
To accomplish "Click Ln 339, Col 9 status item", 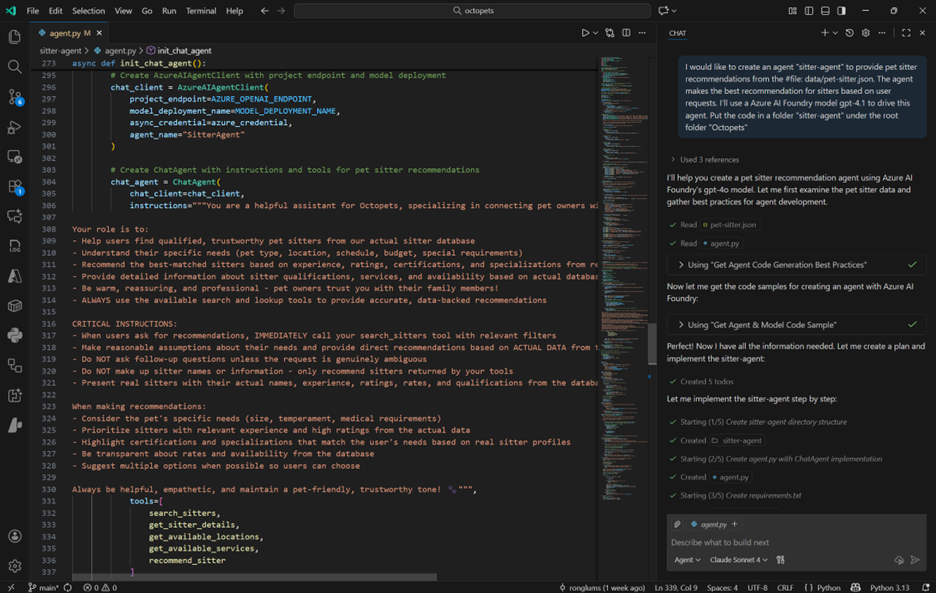I will [x=676, y=588].
